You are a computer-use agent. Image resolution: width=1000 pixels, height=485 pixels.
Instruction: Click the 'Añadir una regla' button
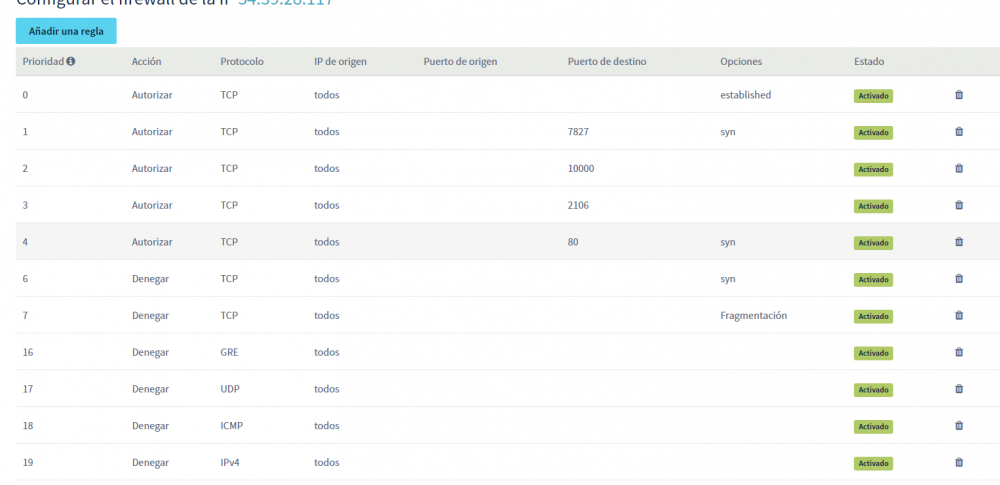tap(66, 31)
